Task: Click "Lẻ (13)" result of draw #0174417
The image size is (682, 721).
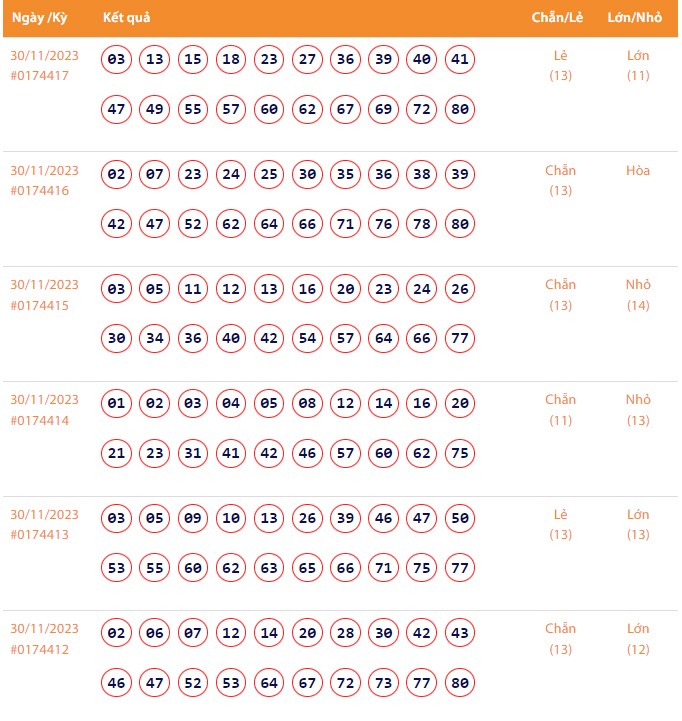Action: pos(561,65)
